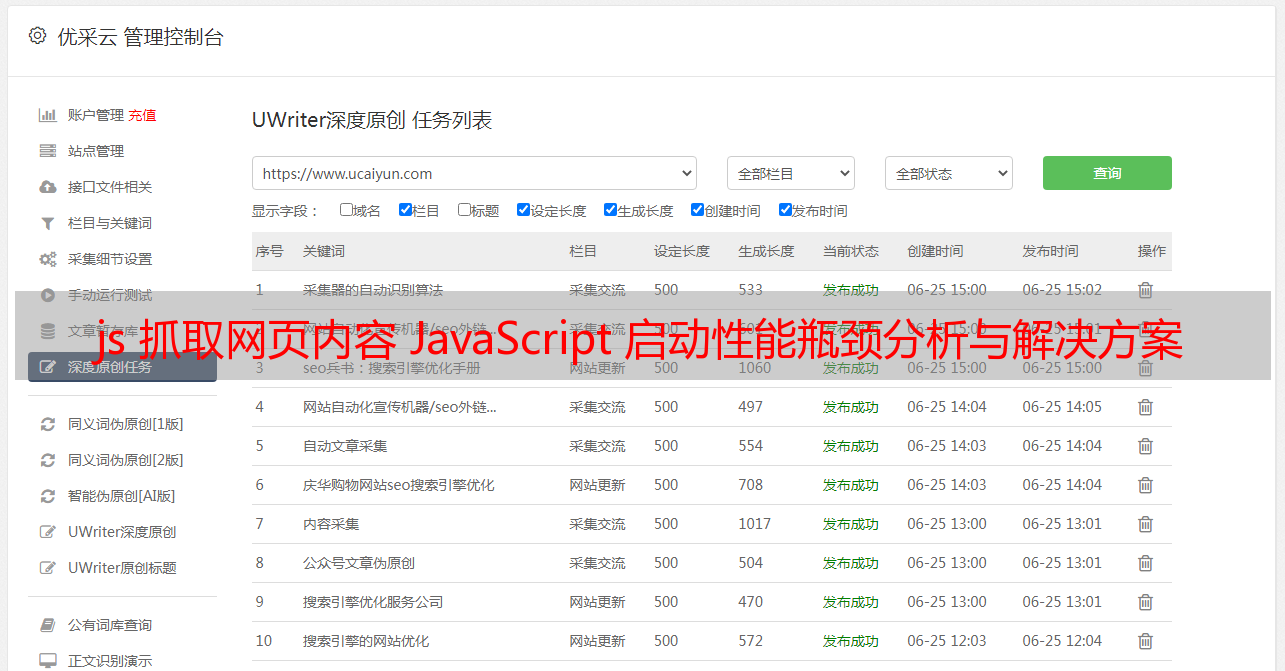This screenshot has width=1285, height=671.
Task: Click the settings gear icon beside 优采云
Action: (37, 37)
